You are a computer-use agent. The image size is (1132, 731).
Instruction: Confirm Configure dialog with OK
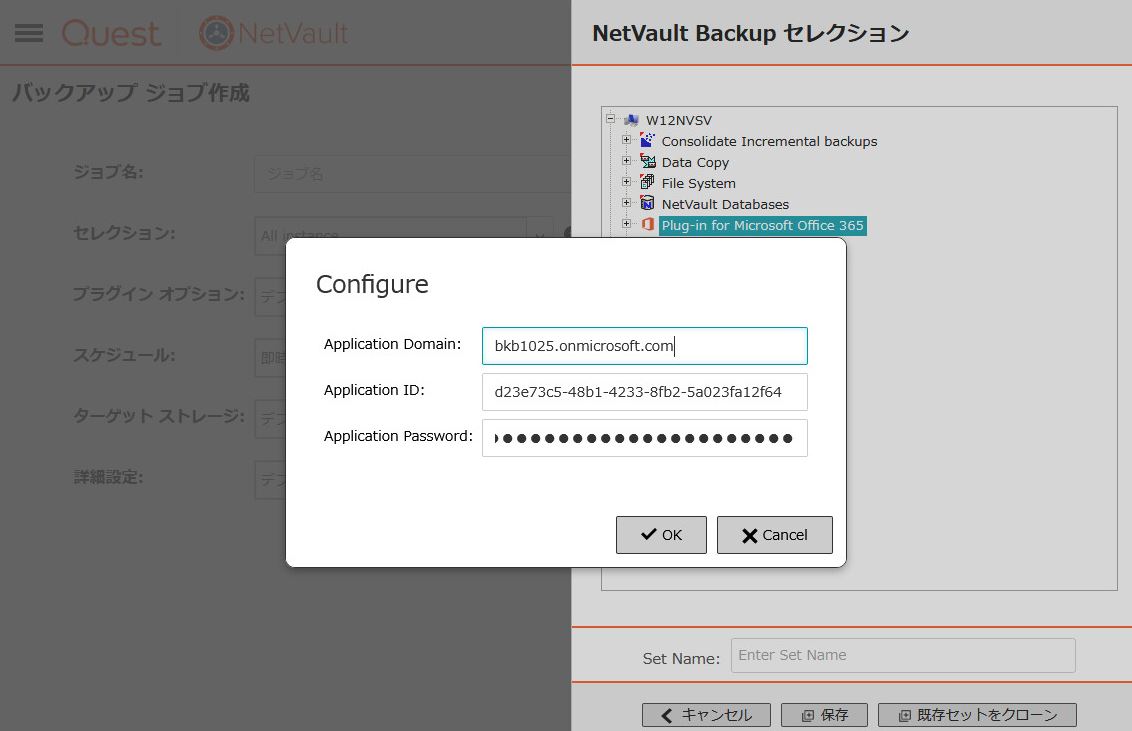click(661, 535)
